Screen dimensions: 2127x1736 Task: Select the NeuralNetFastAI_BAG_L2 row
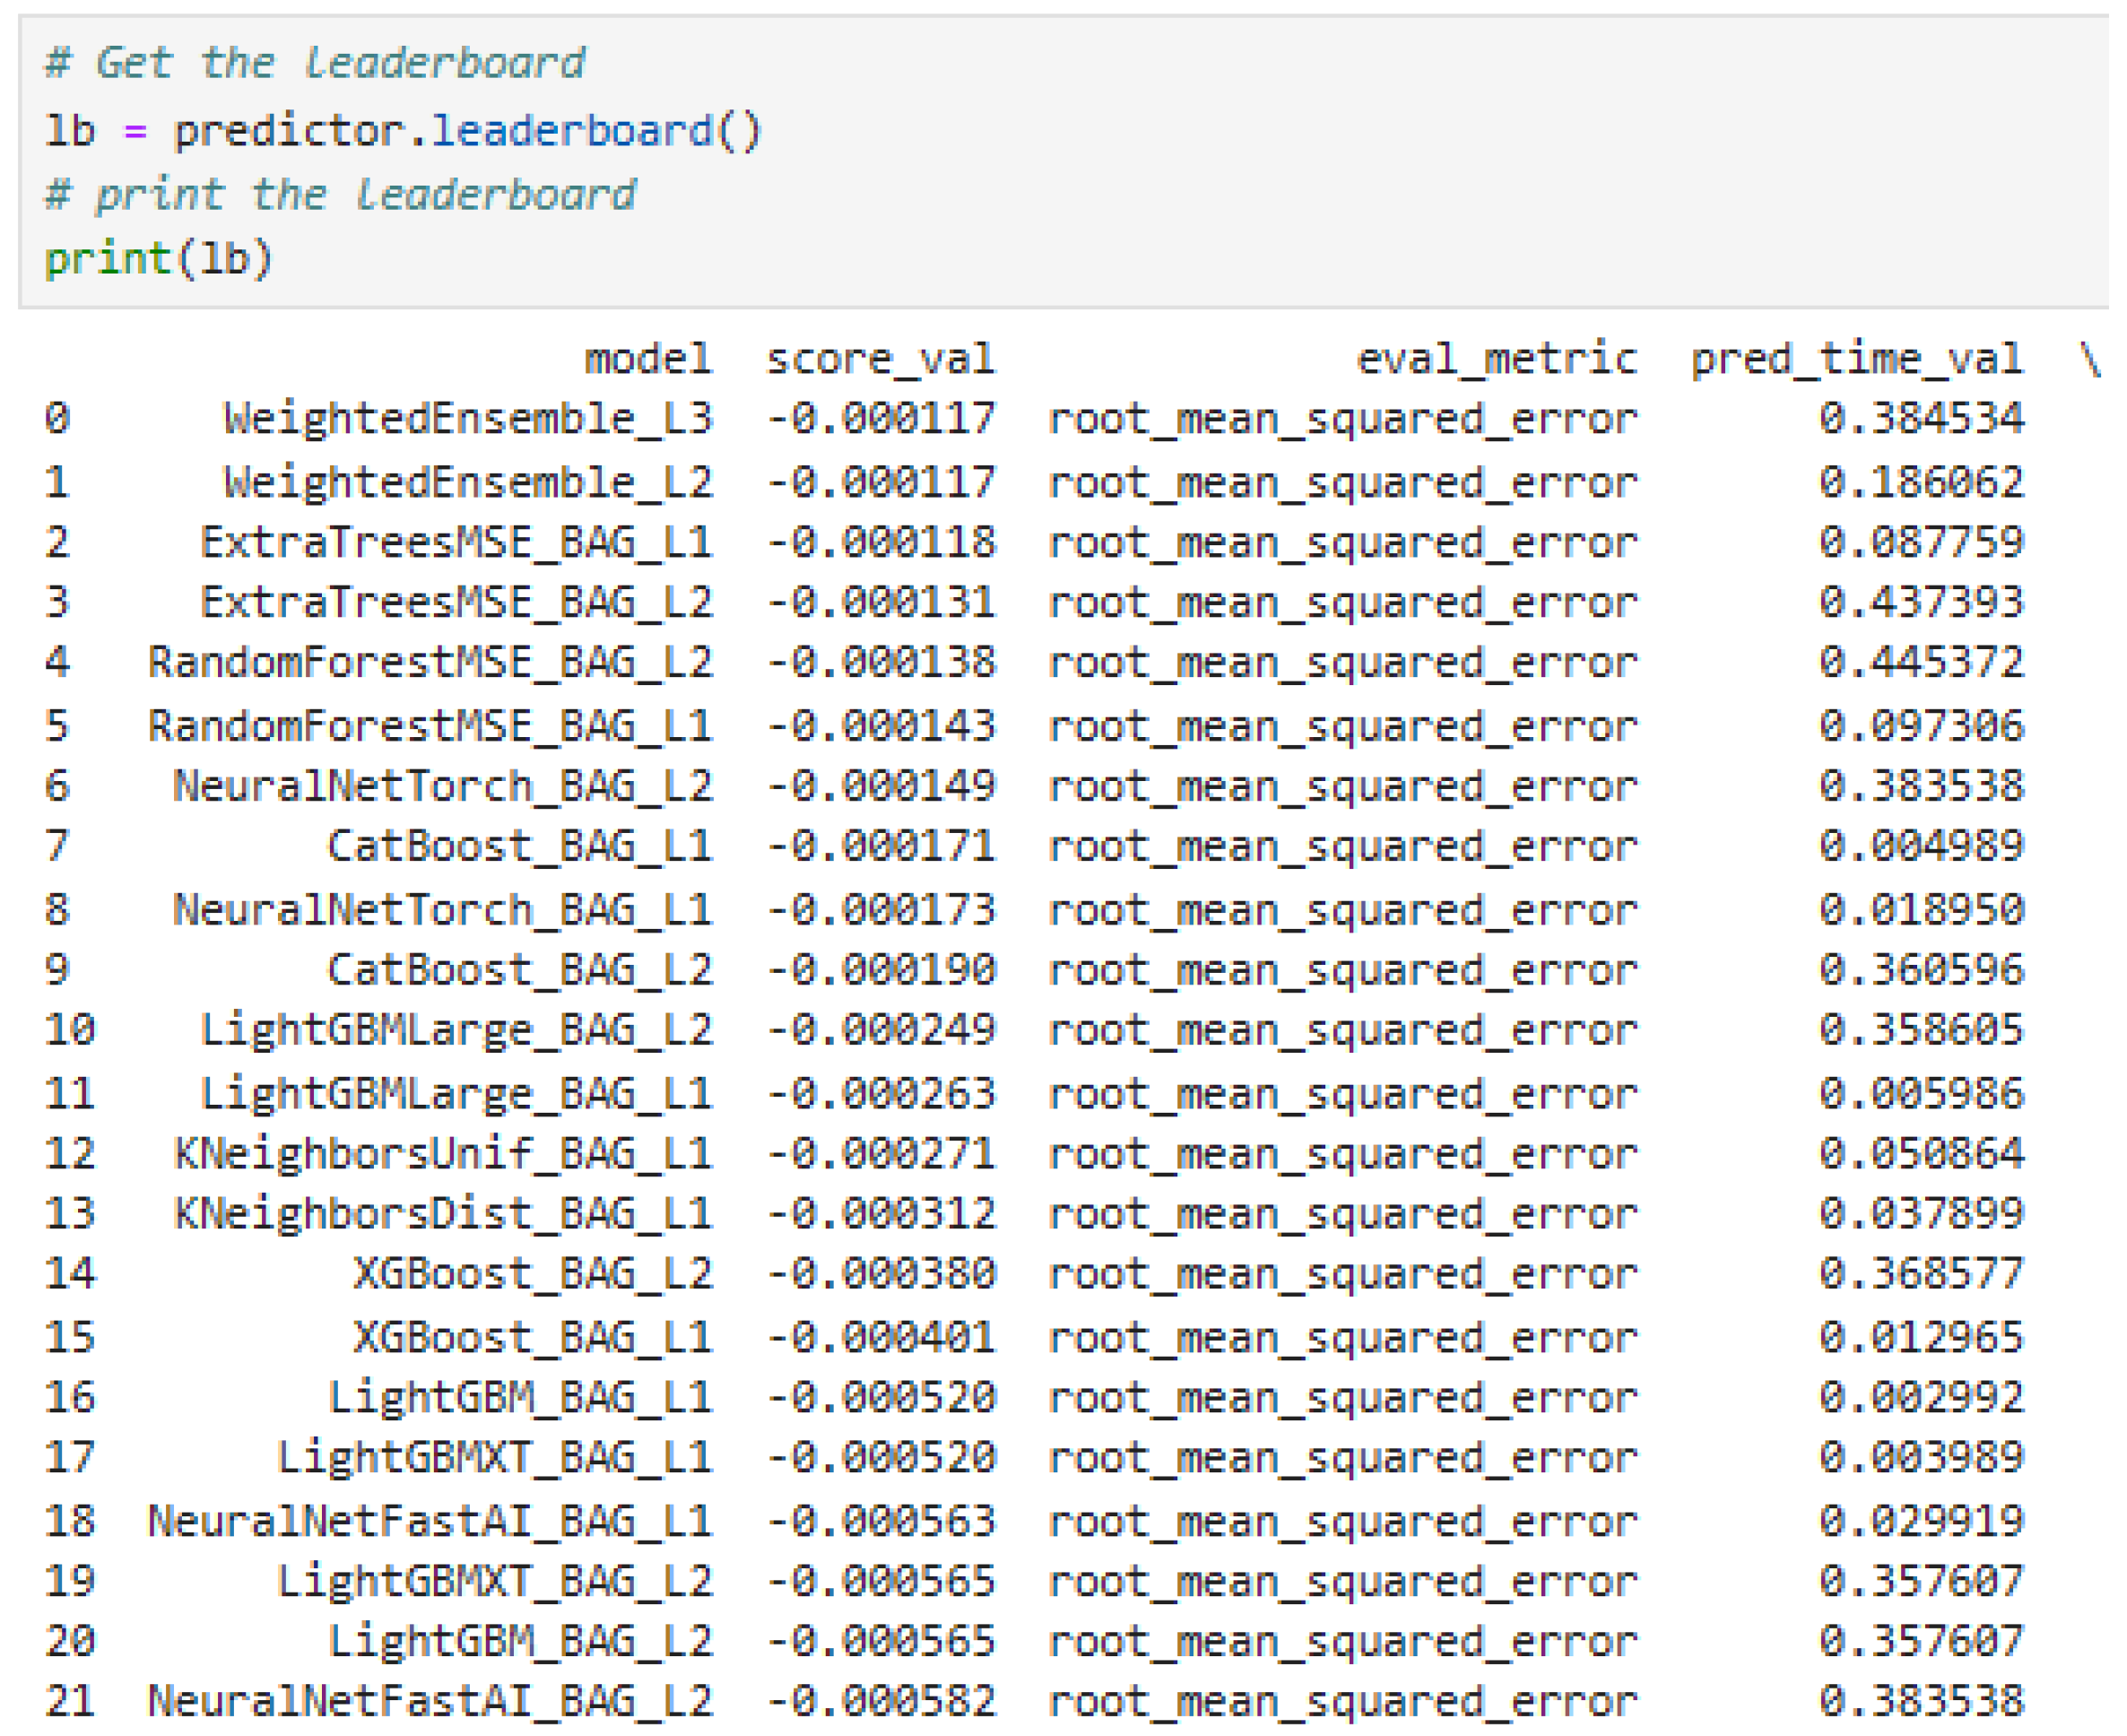click(430, 1697)
